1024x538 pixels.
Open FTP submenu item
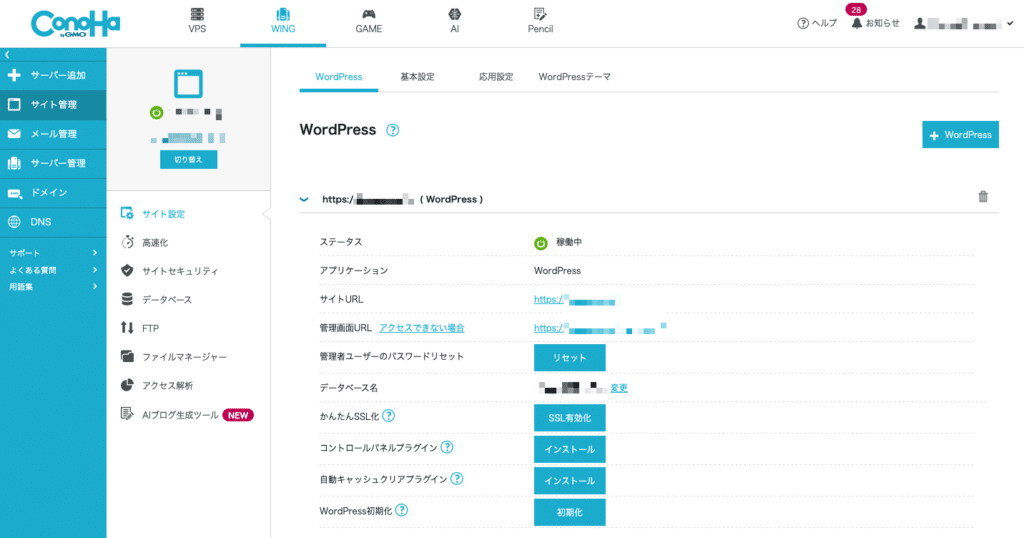140,328
